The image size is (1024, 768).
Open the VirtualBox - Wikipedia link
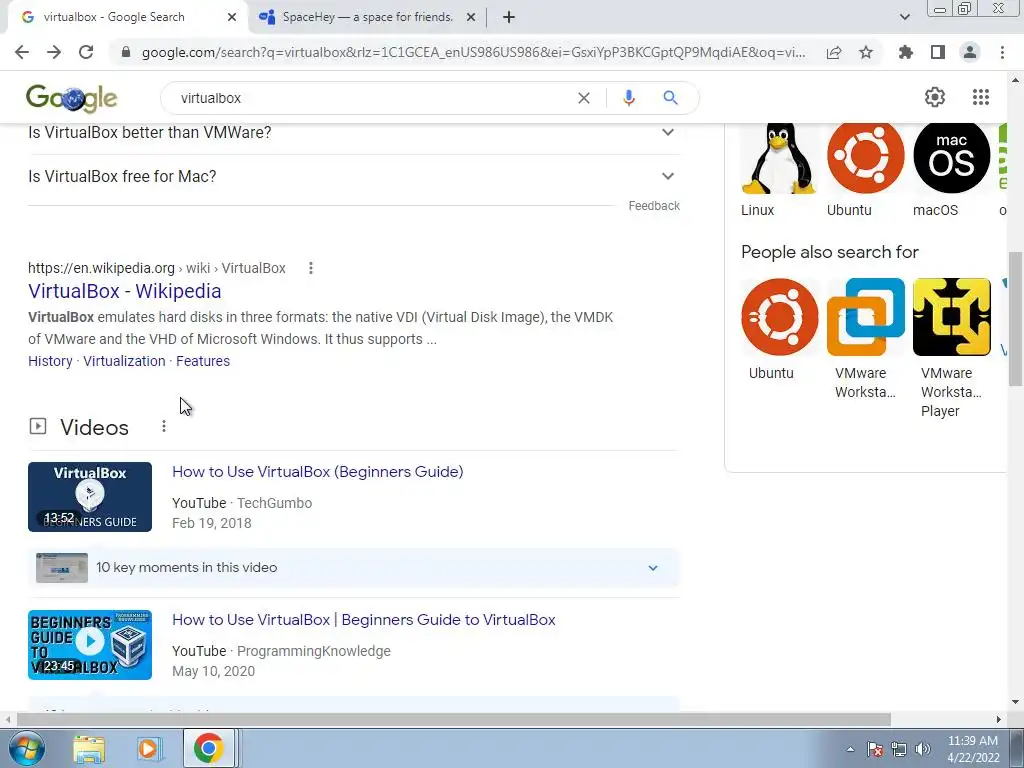pyautogui.click(x=125, y=291)
